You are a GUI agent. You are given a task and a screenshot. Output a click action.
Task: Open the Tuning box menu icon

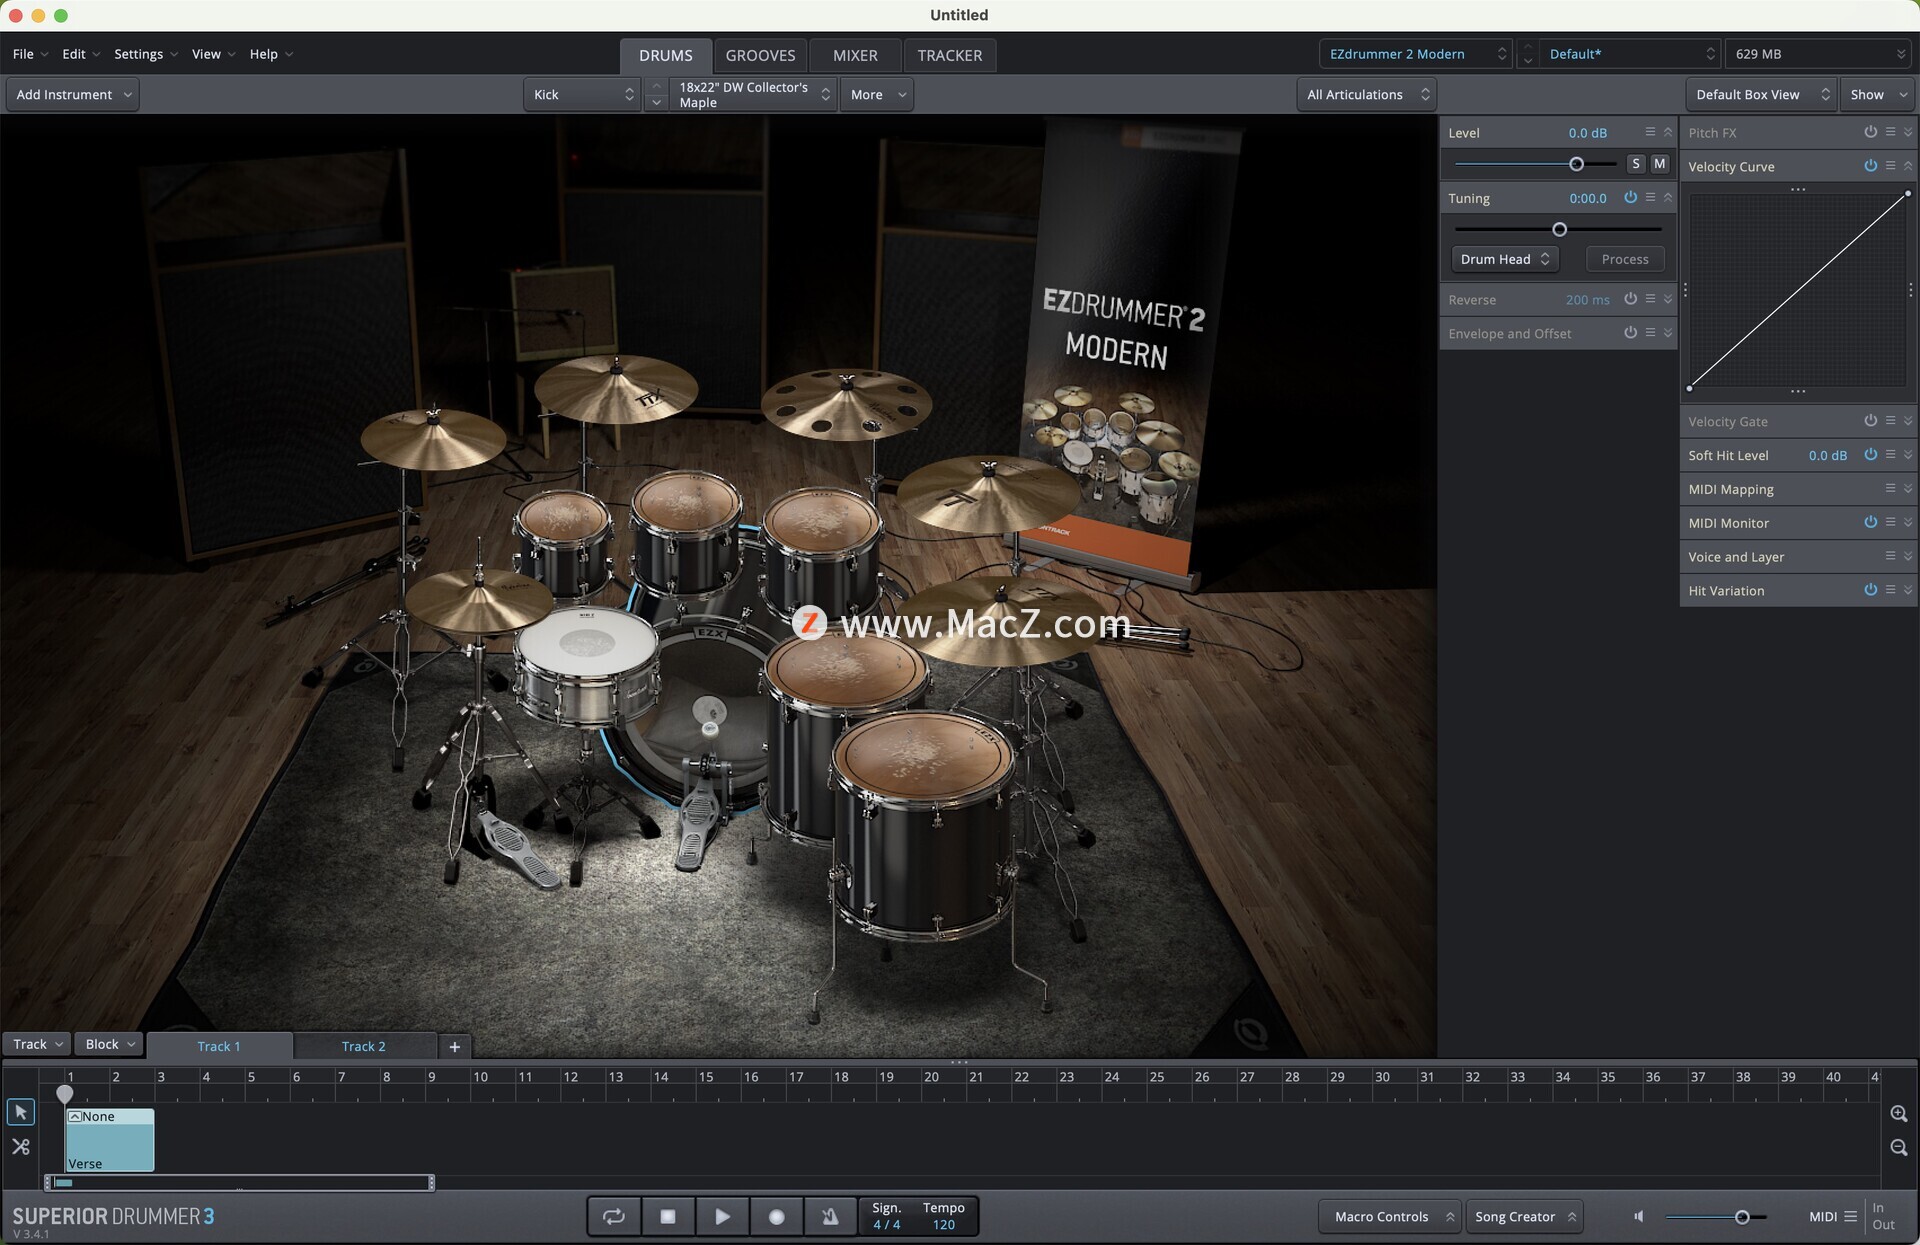(1650, 198)
